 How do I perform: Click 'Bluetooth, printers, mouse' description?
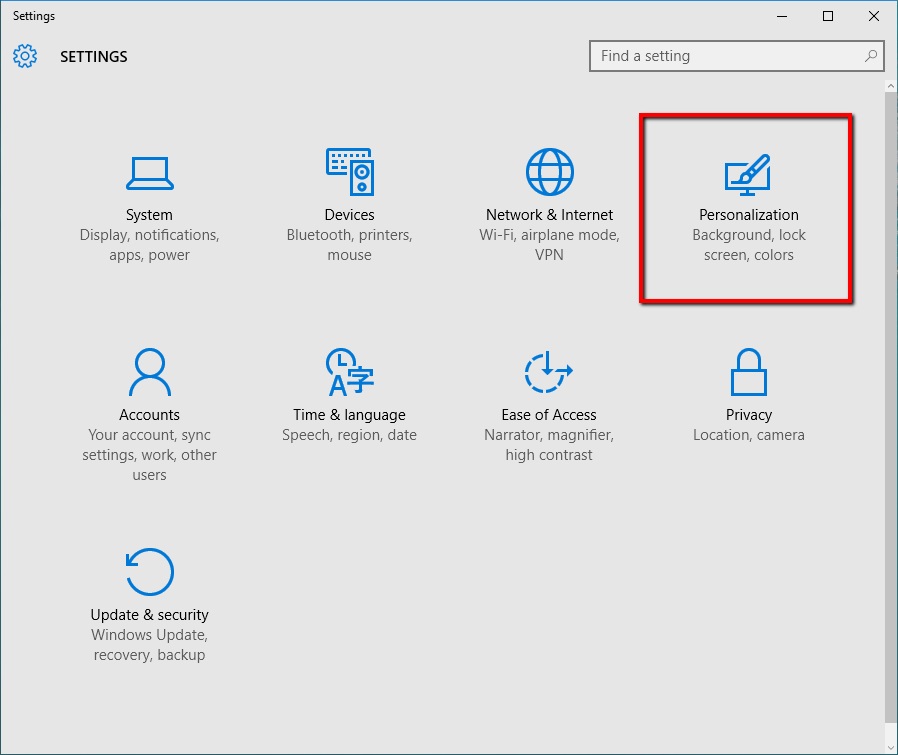pos(349,245)
